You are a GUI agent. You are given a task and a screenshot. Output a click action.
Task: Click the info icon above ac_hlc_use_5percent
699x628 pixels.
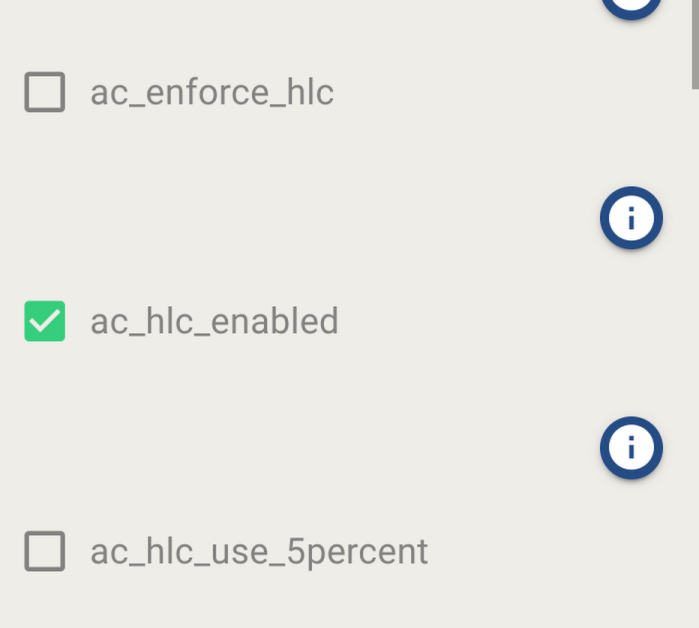[x=631, y=448]
